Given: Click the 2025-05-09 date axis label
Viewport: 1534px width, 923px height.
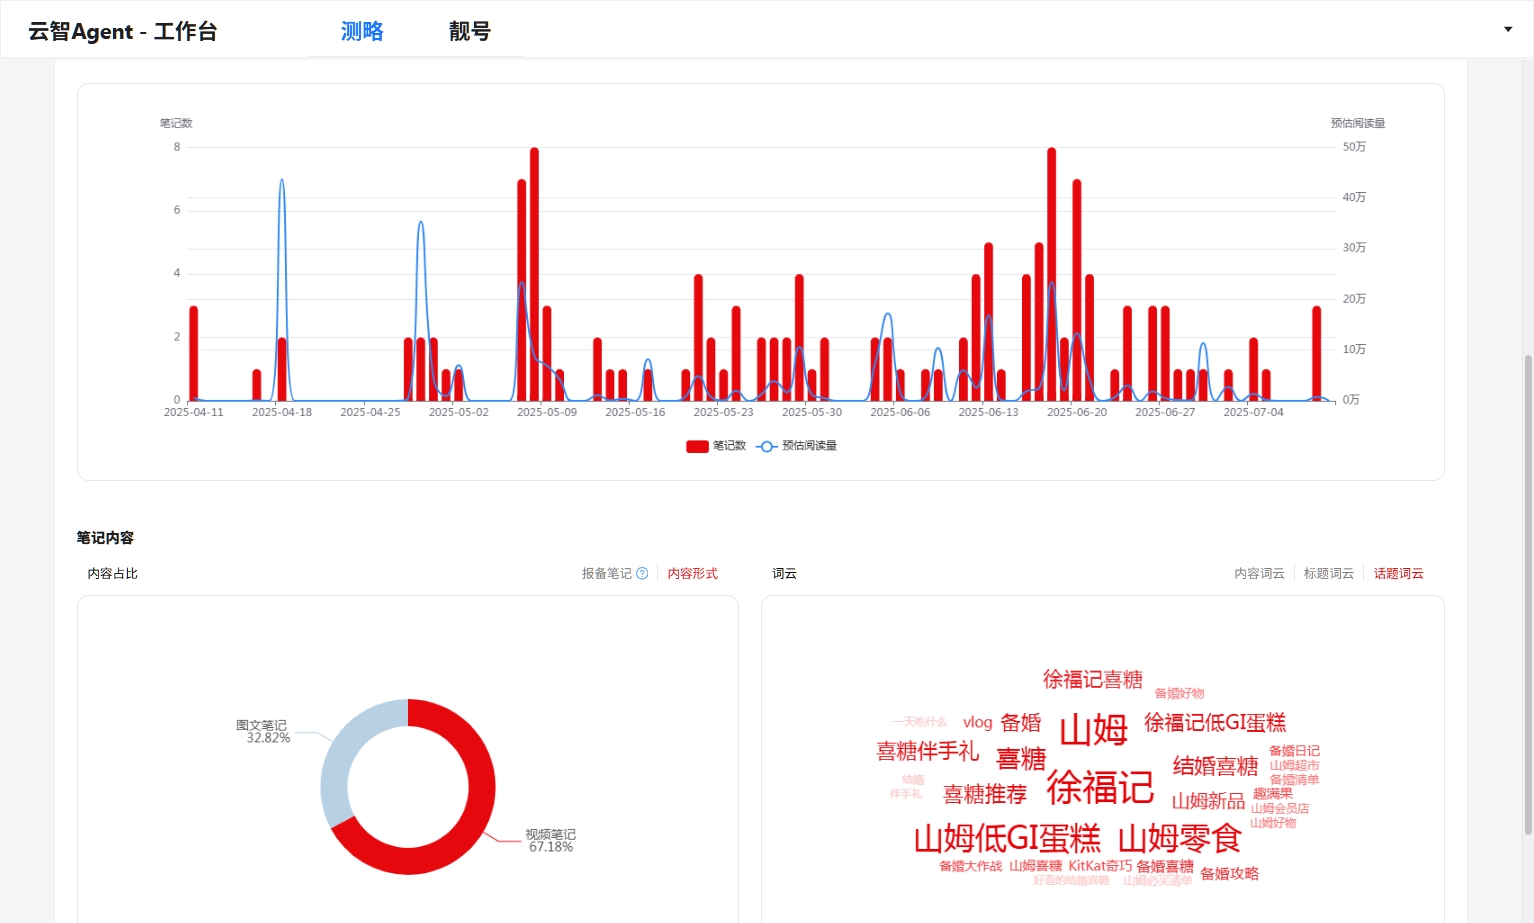Looking at the screenshot, I should tap(547, 412).
